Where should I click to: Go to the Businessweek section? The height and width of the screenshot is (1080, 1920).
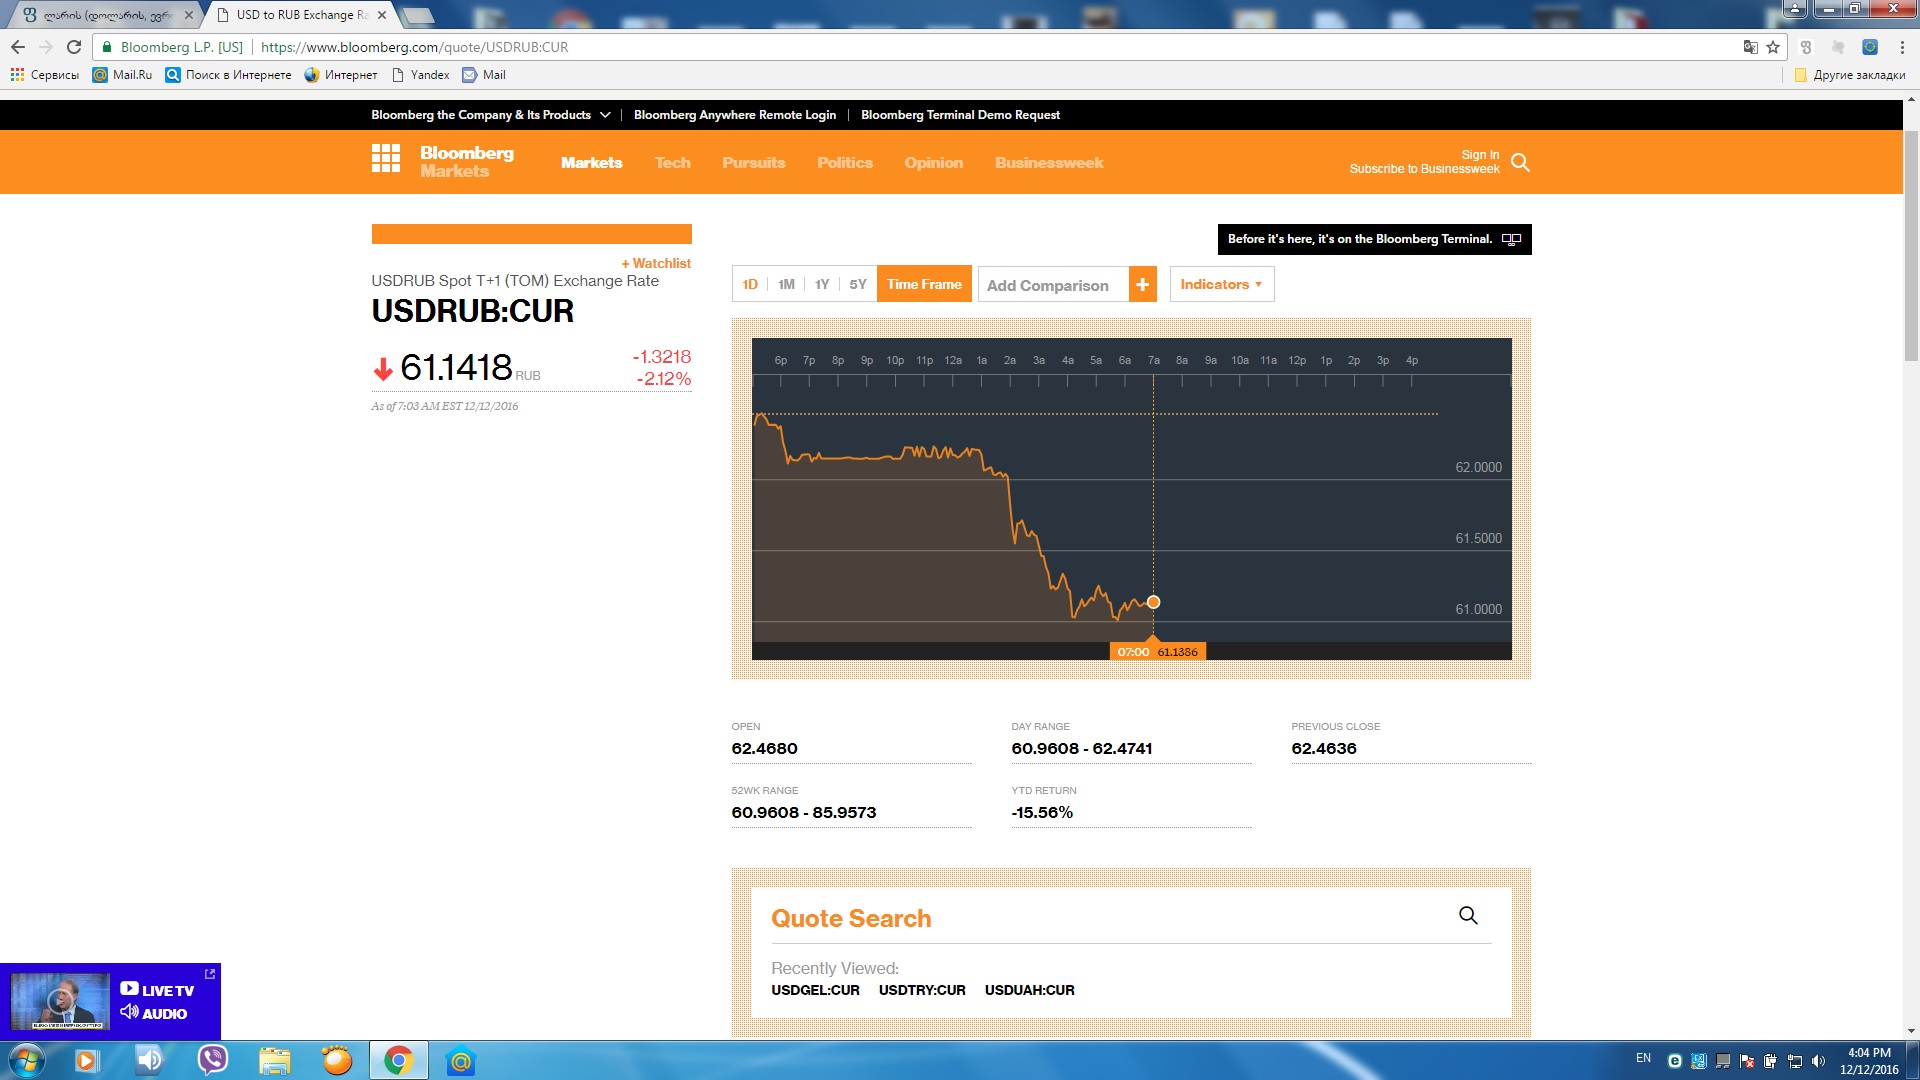[1048, 163]
